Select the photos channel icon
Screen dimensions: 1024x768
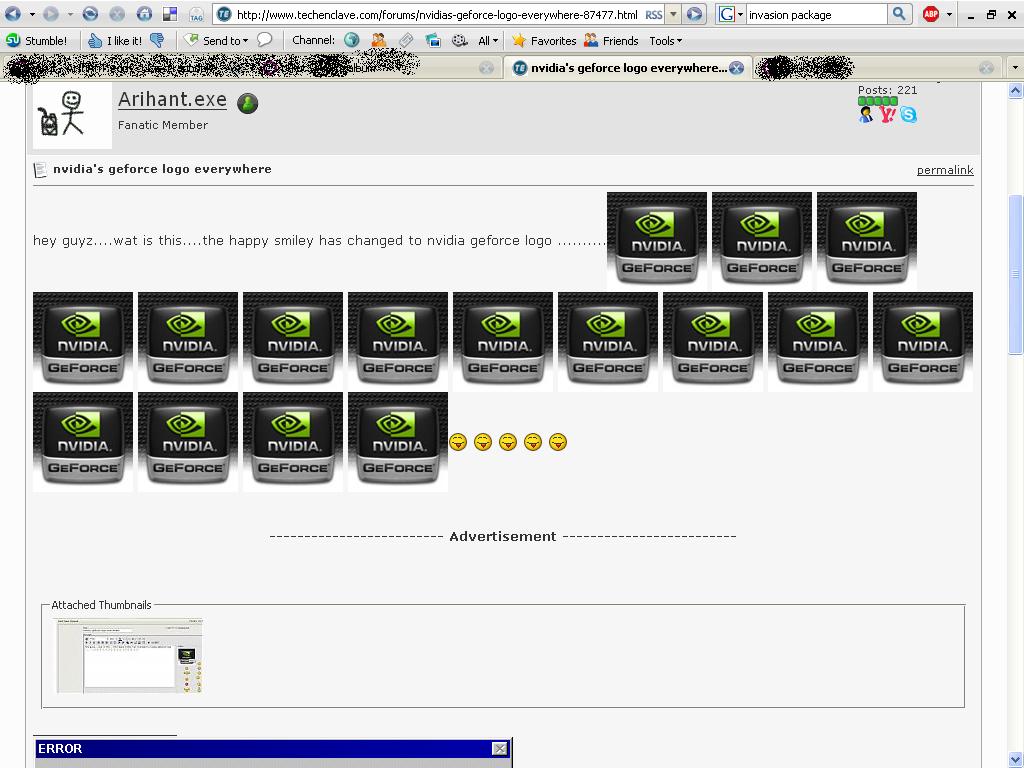click(x=433, y=40)
